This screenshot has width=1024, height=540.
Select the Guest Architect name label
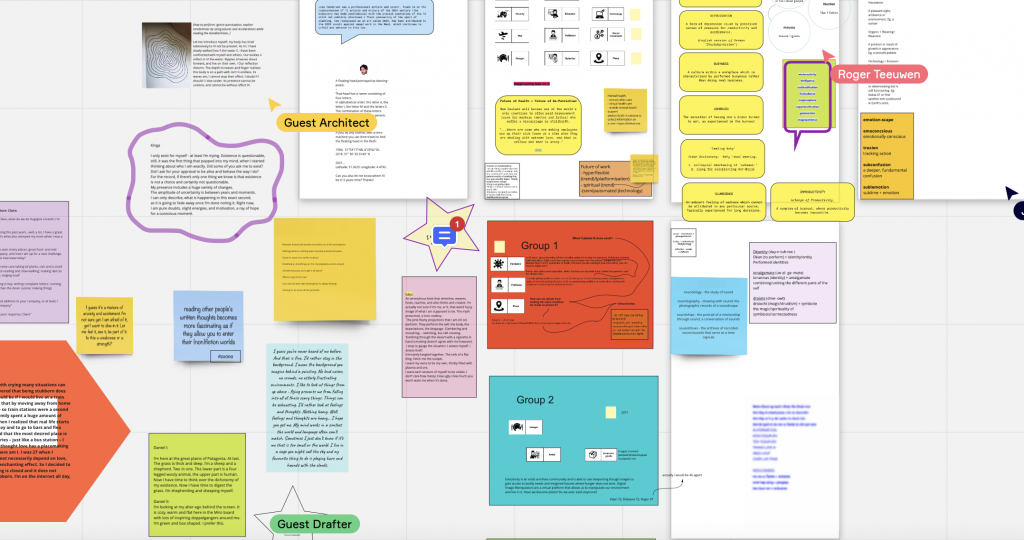click(328, 123)
